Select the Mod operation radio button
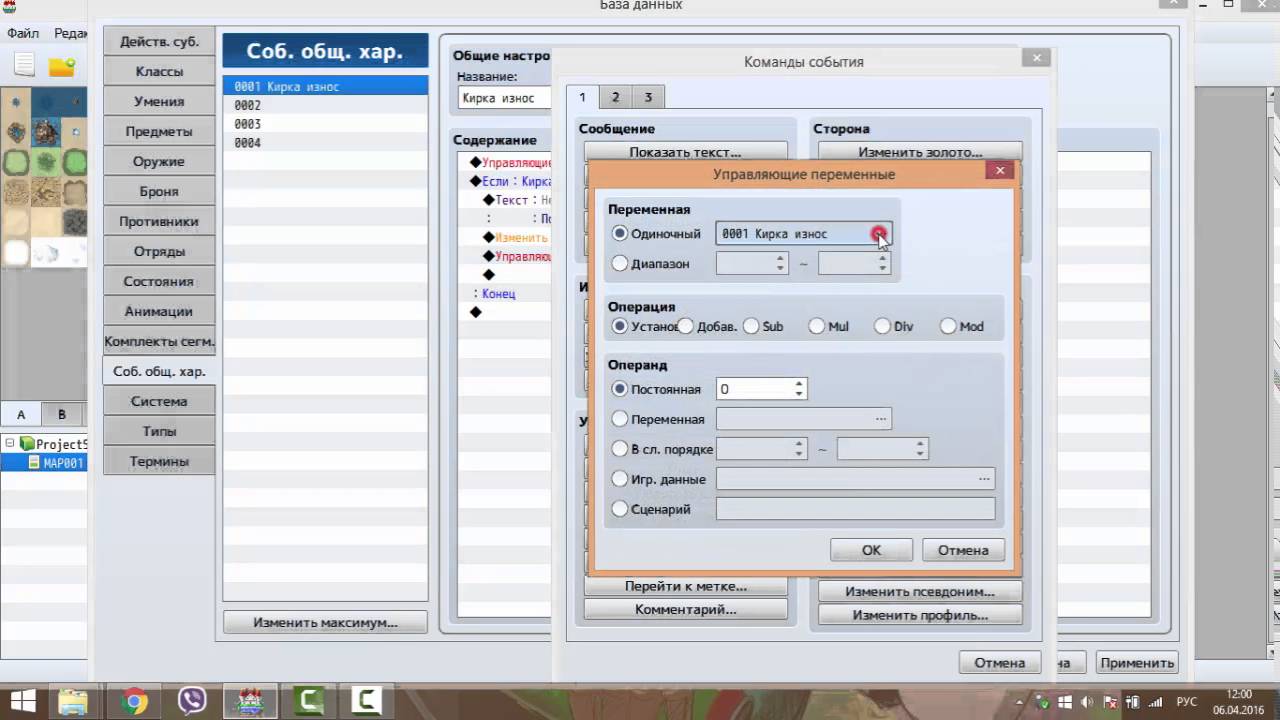Image resolution: width=1280 pixels, height=720 pixels. click(948, 326)
